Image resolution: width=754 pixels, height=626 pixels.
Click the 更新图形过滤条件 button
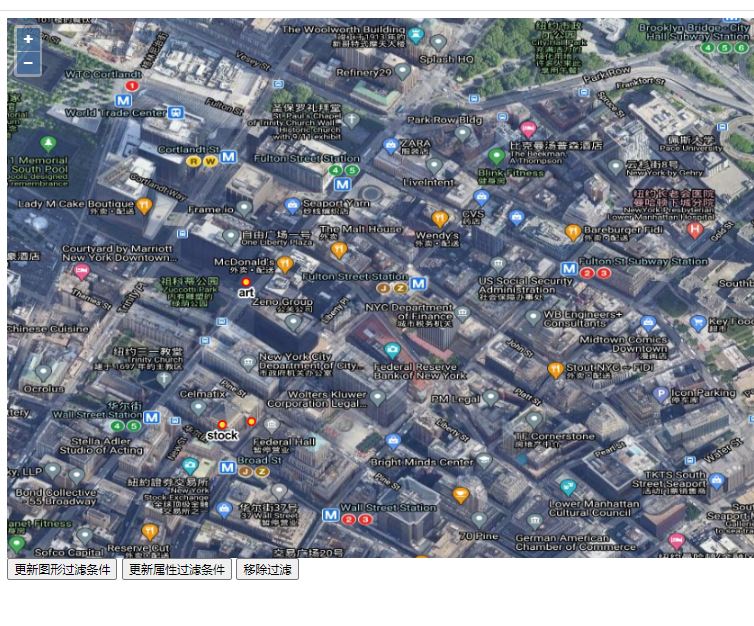point(62,569)
